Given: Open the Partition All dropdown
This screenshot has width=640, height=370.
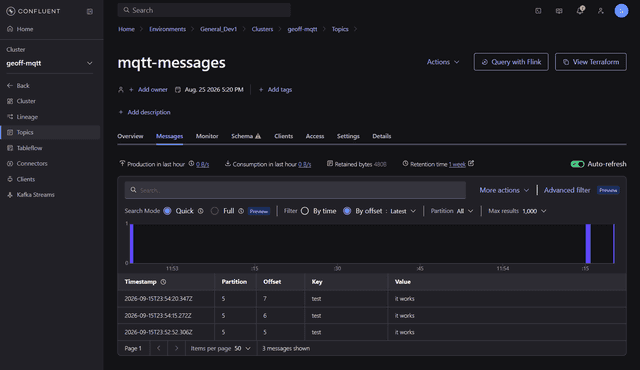Looking at the screenshot, I should pyautogui.click(x=465, y=211).
